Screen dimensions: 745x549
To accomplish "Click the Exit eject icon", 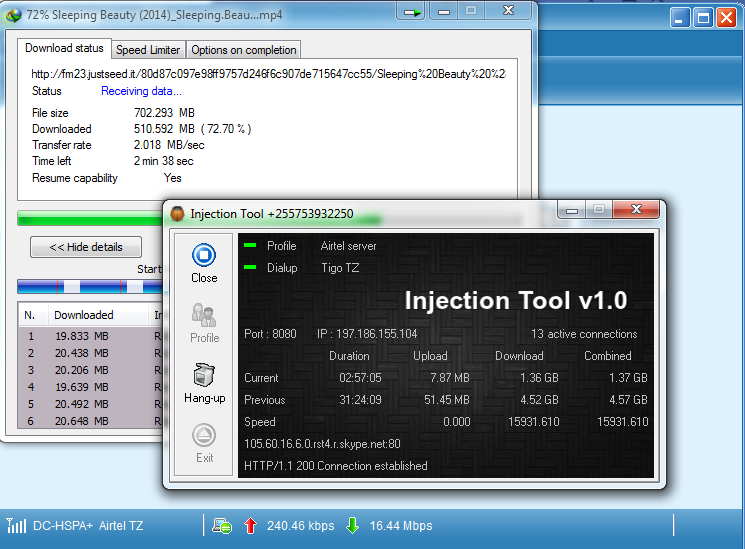I will pyautogui.click(x=204, y=435).
